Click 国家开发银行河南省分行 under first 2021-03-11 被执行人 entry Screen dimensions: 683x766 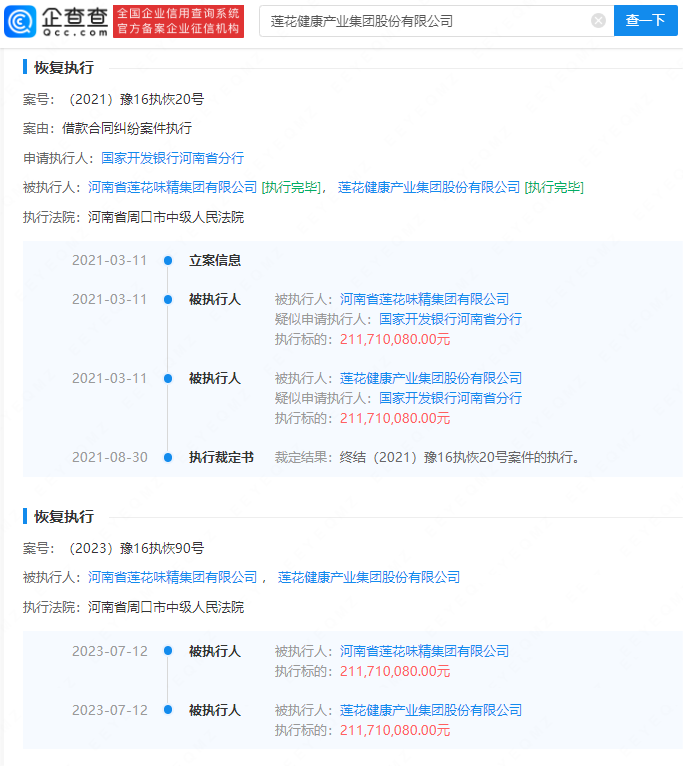pyautogui.click(x=450, y=319)
